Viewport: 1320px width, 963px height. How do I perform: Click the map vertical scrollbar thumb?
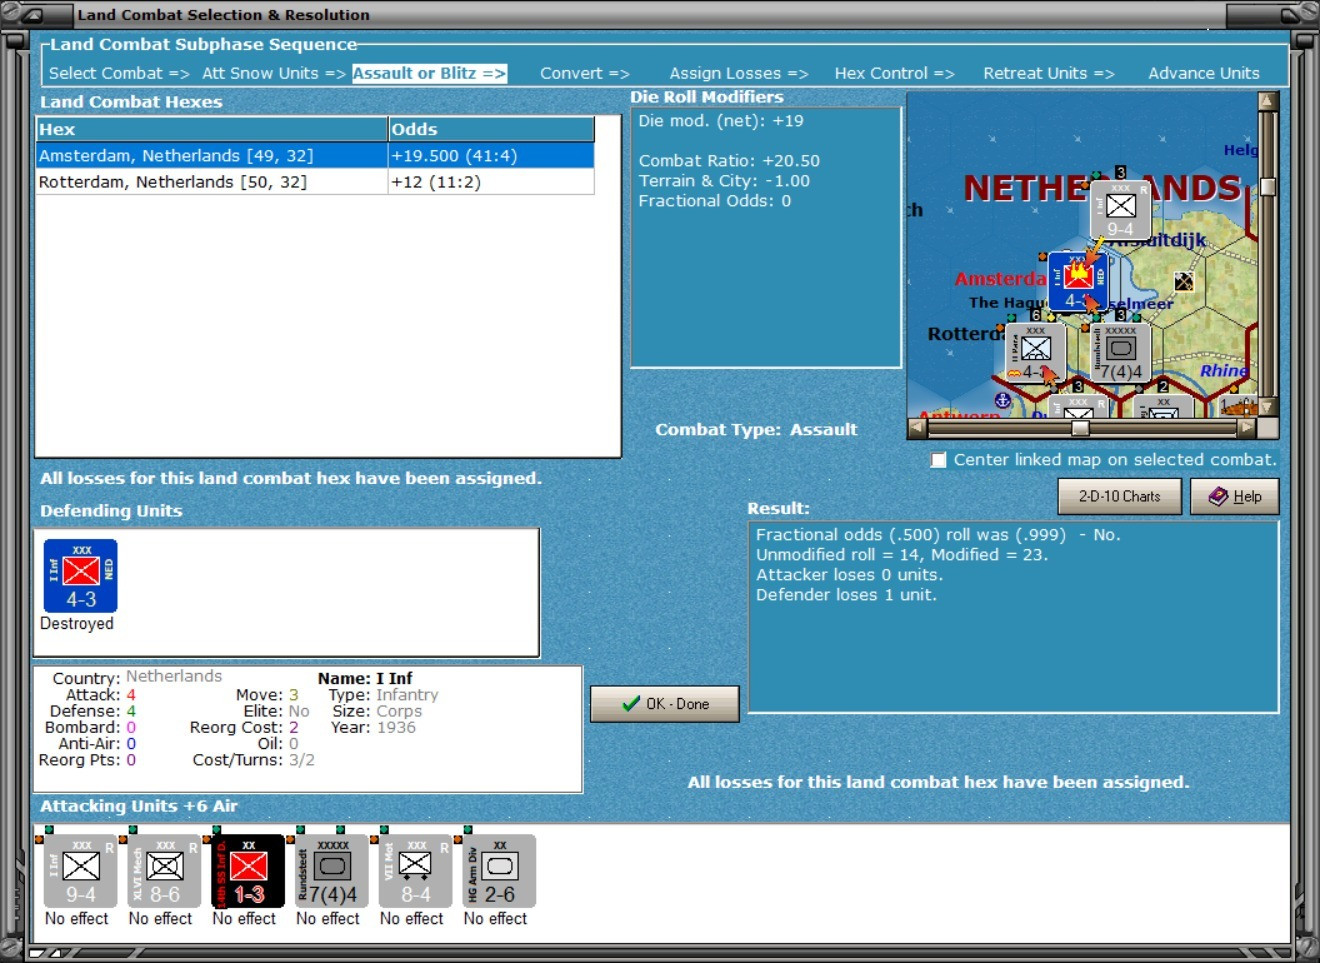click(1268, 187)
